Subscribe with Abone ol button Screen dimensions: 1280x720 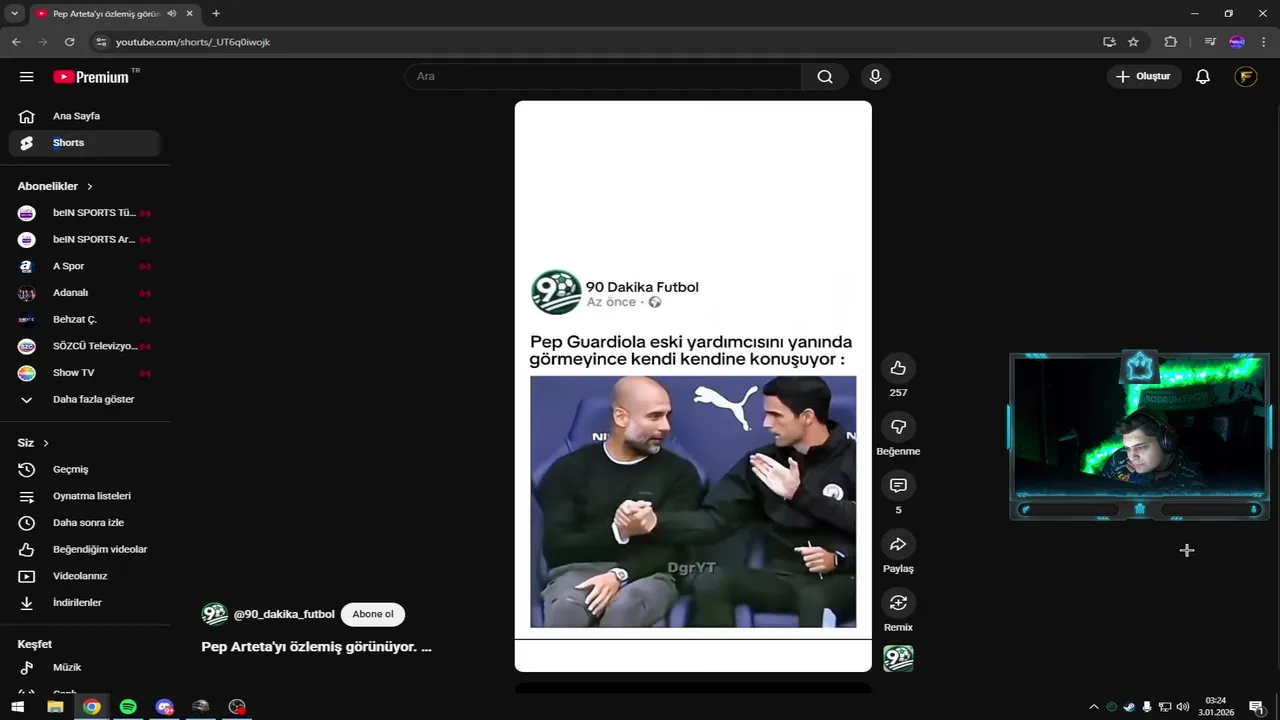tap(373, 614)
